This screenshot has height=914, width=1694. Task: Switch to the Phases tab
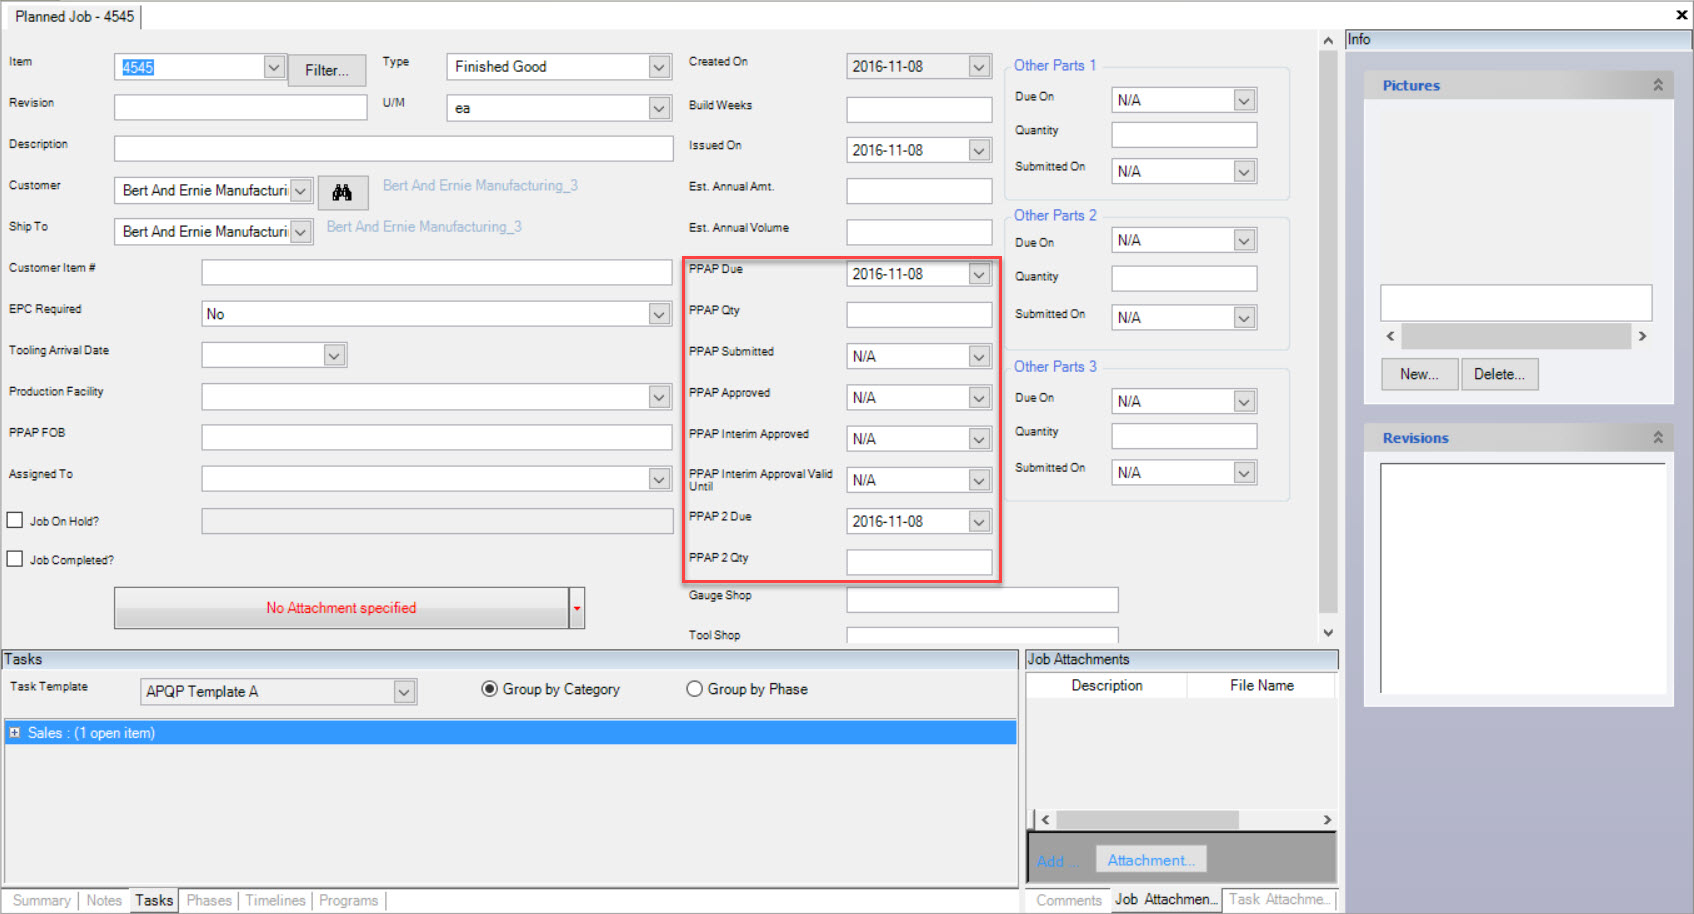209,900
